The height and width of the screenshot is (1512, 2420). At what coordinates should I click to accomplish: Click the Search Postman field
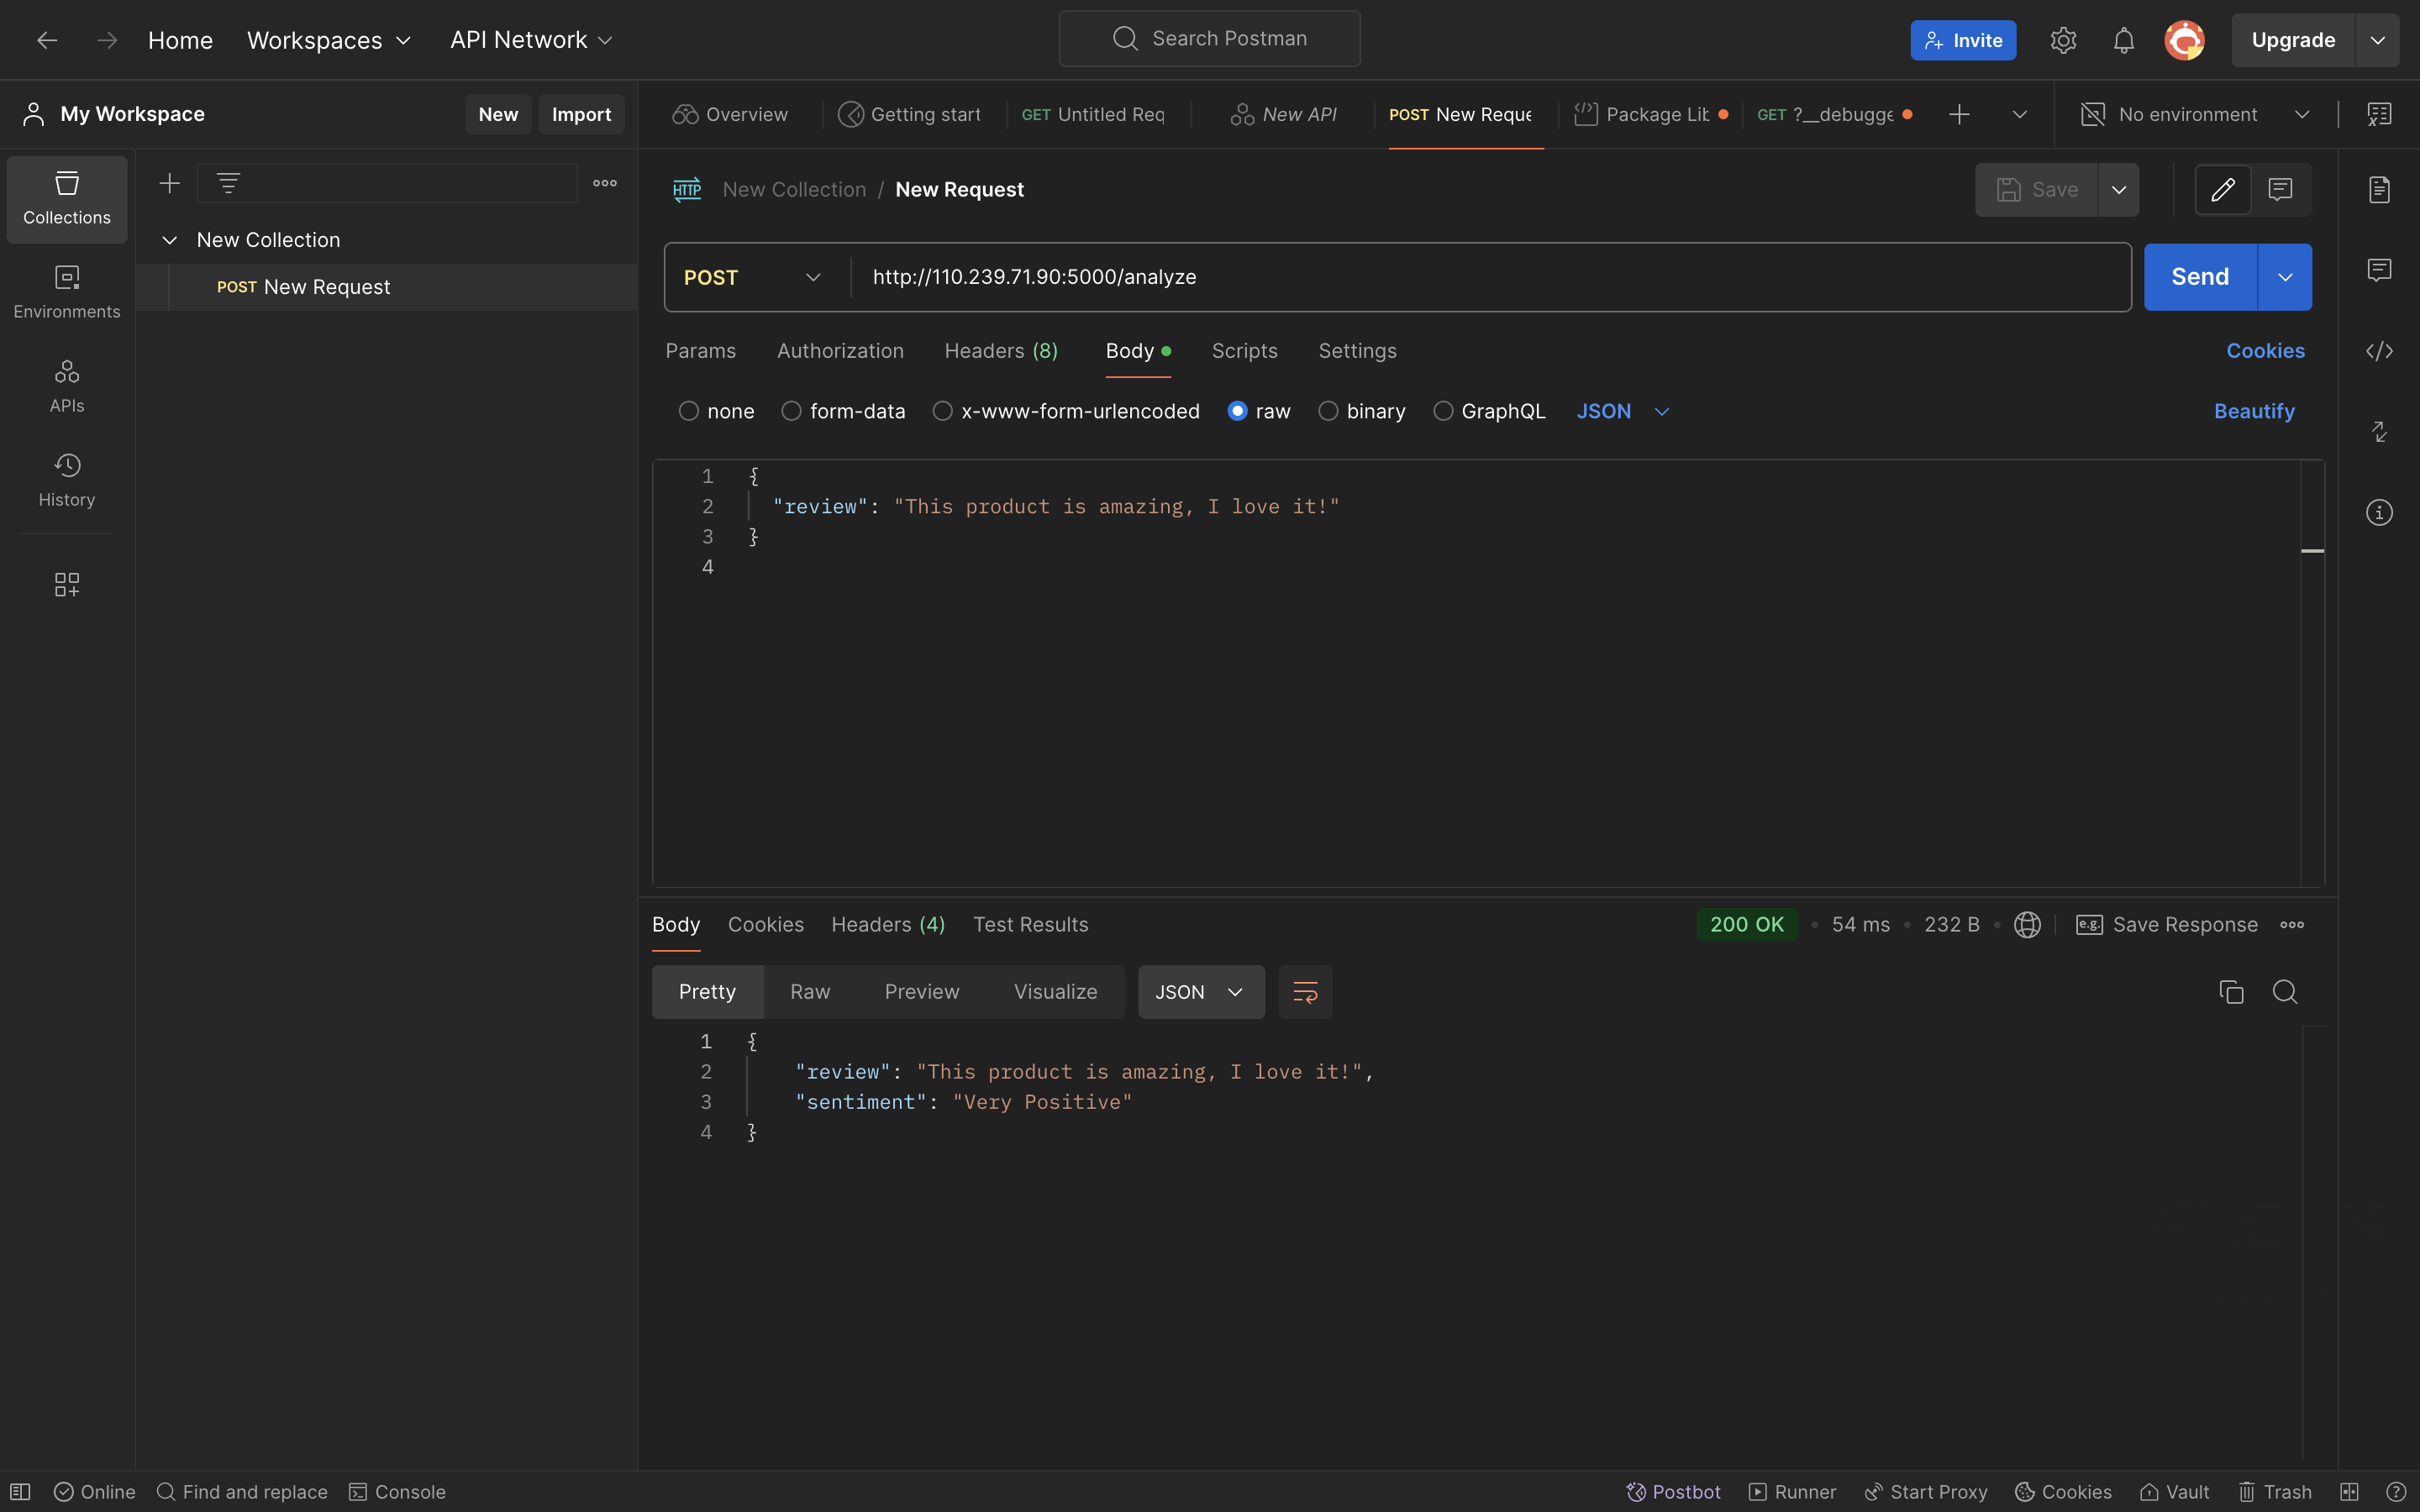(1209, 39)
